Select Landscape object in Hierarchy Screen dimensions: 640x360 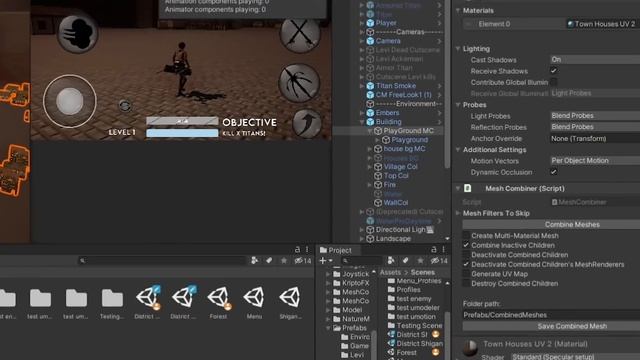point(393,239)
